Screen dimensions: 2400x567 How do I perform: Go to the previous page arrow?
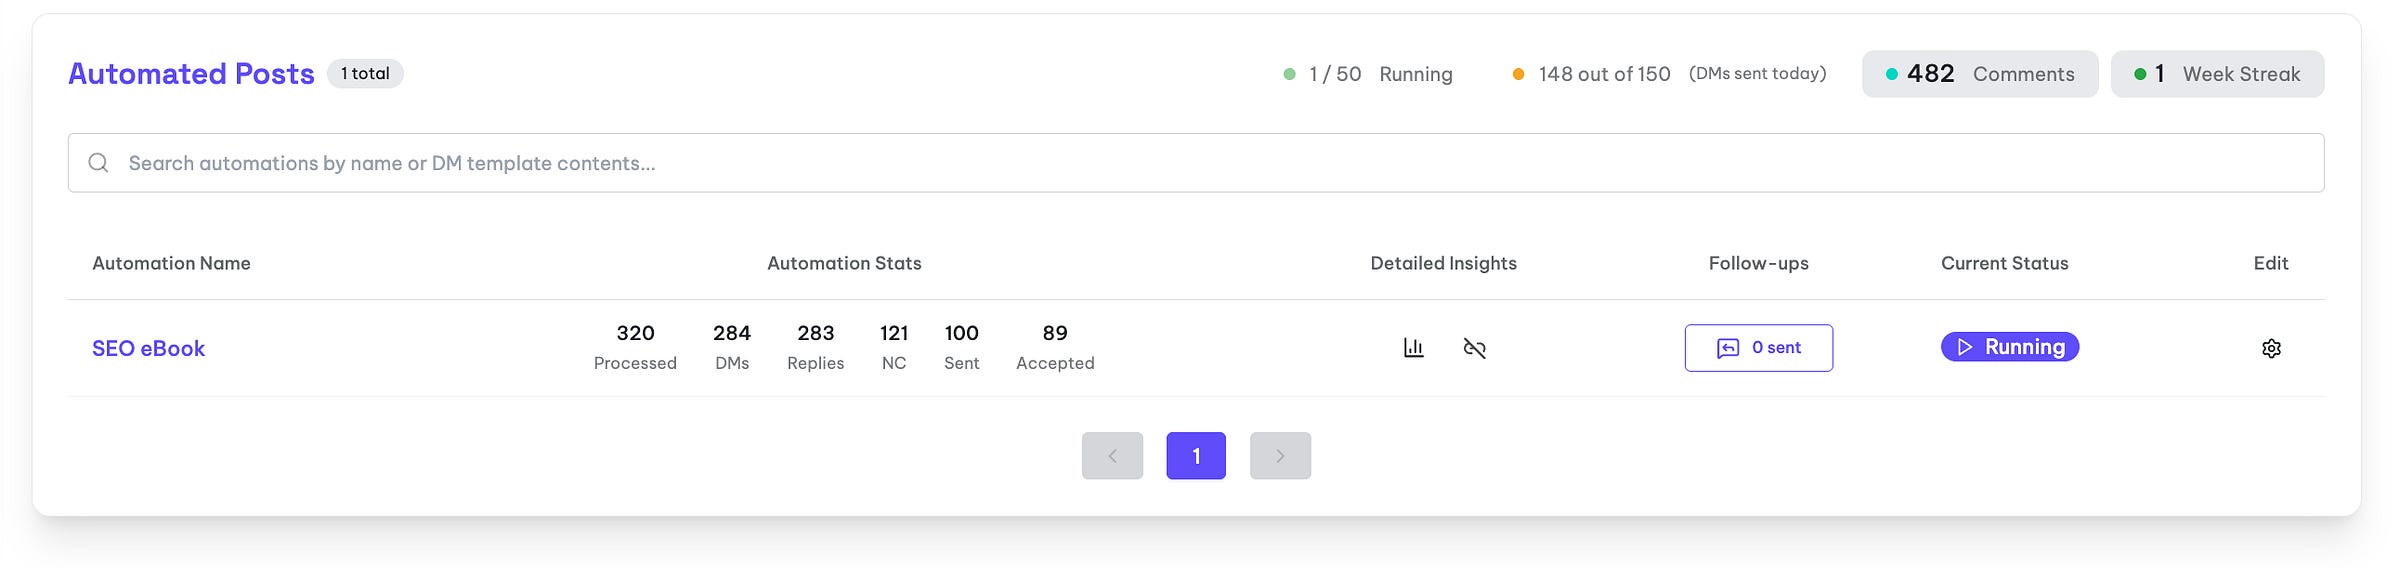1112,456
